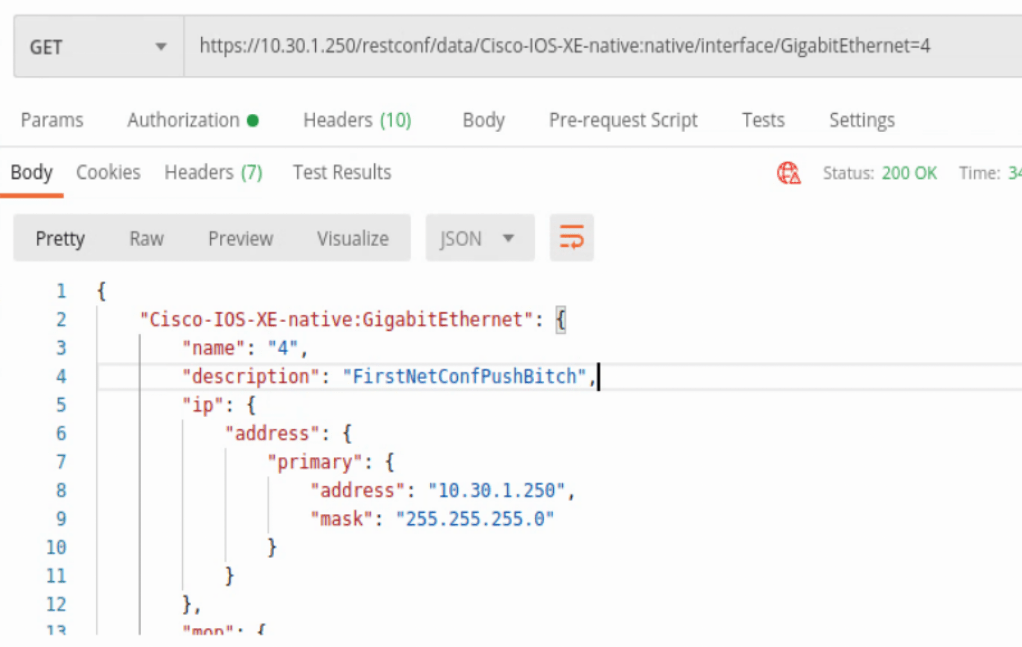Expand the JSON format dropdown

[479, 239]
